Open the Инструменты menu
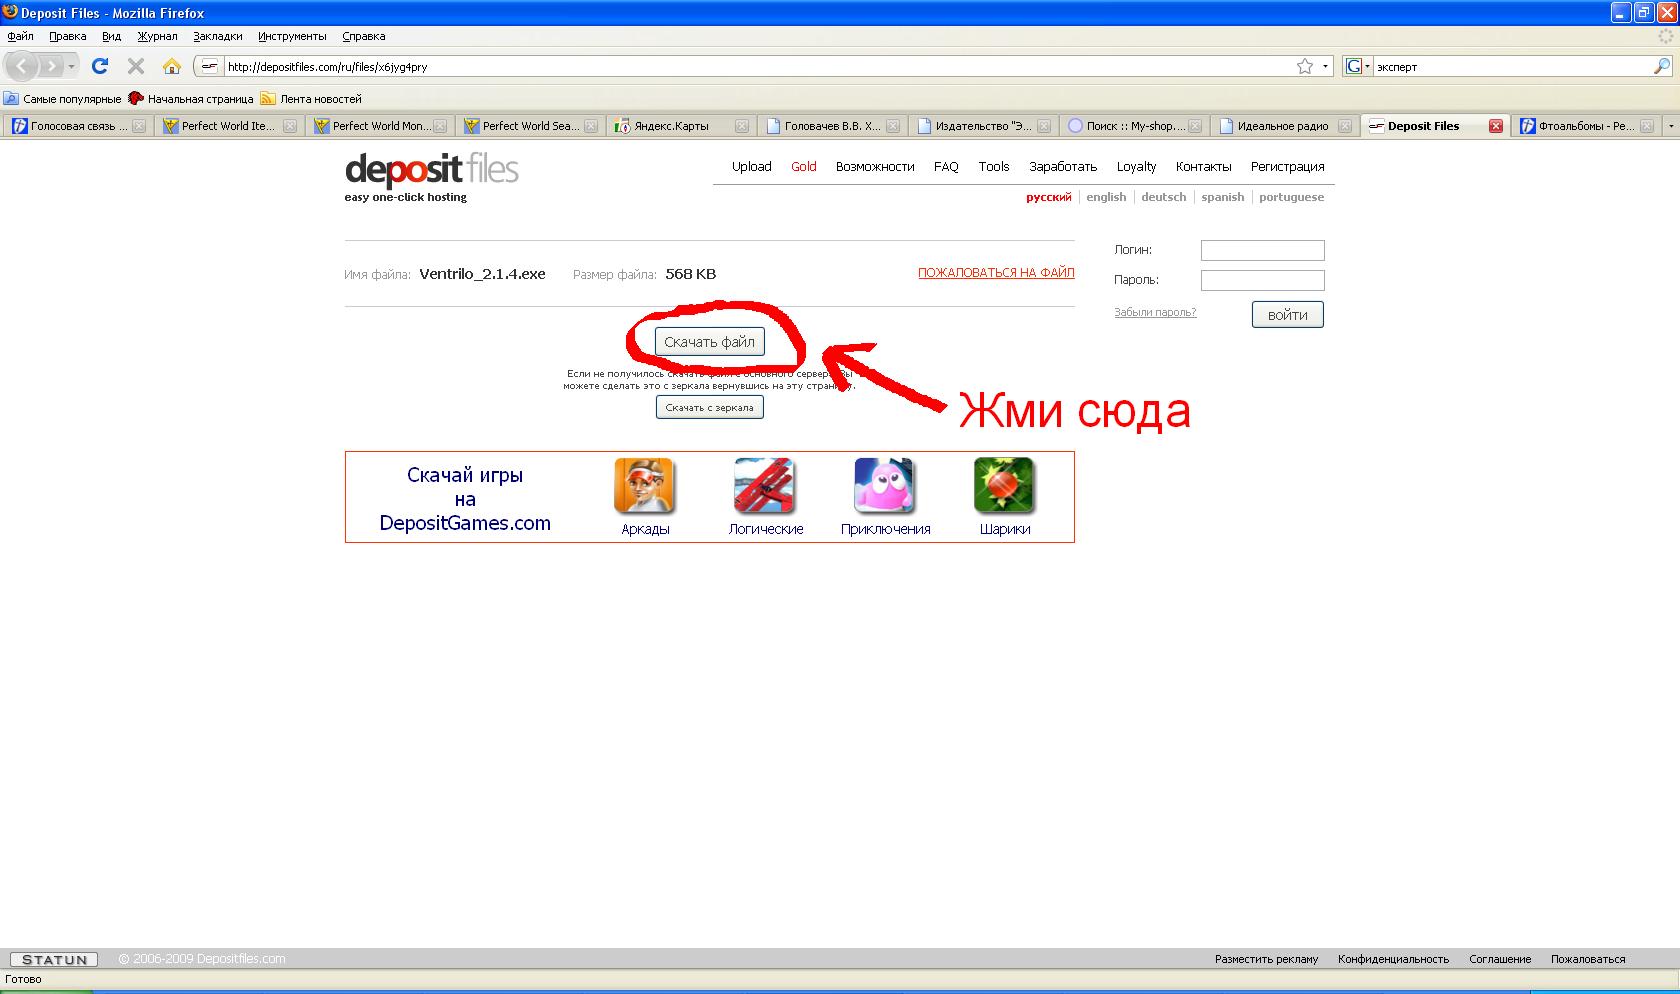1680x994 pixels. click(292, 36)
